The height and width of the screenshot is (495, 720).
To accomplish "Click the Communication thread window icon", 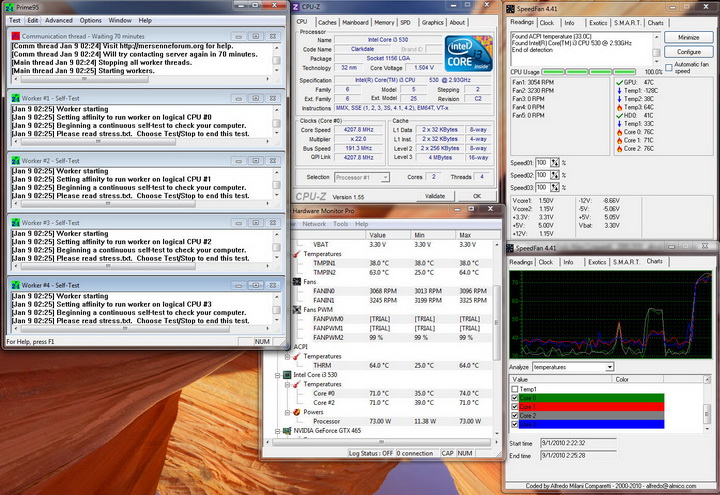I will pos(15,36).
